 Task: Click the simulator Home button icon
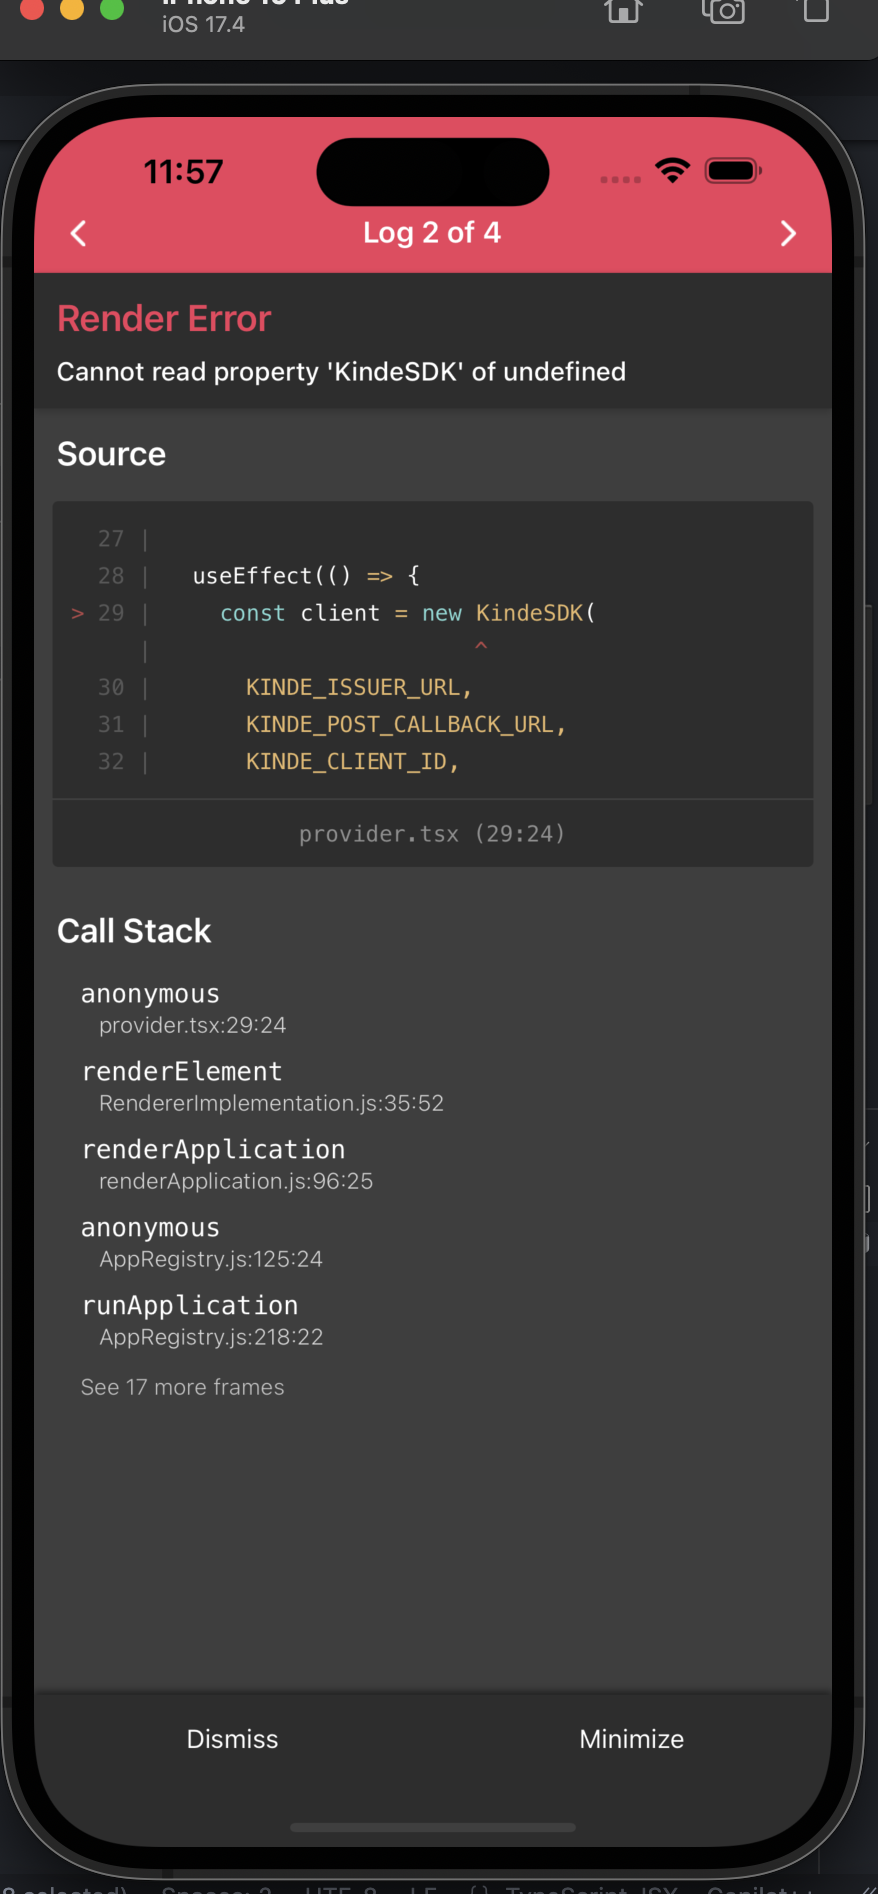[x=623, y=11]
